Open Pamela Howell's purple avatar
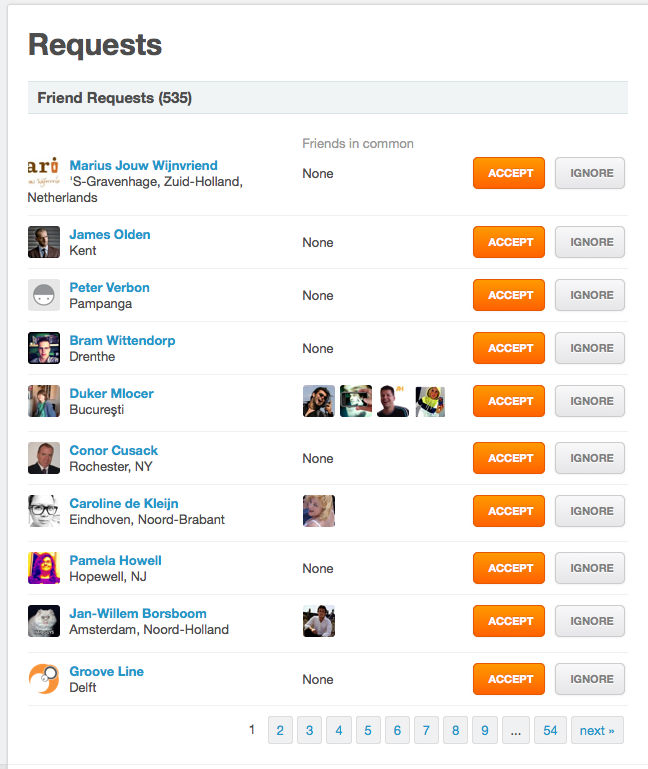Image resolution: width=648 pixels, height=769 pixels. pyautogui.click(x=44, y=568)
